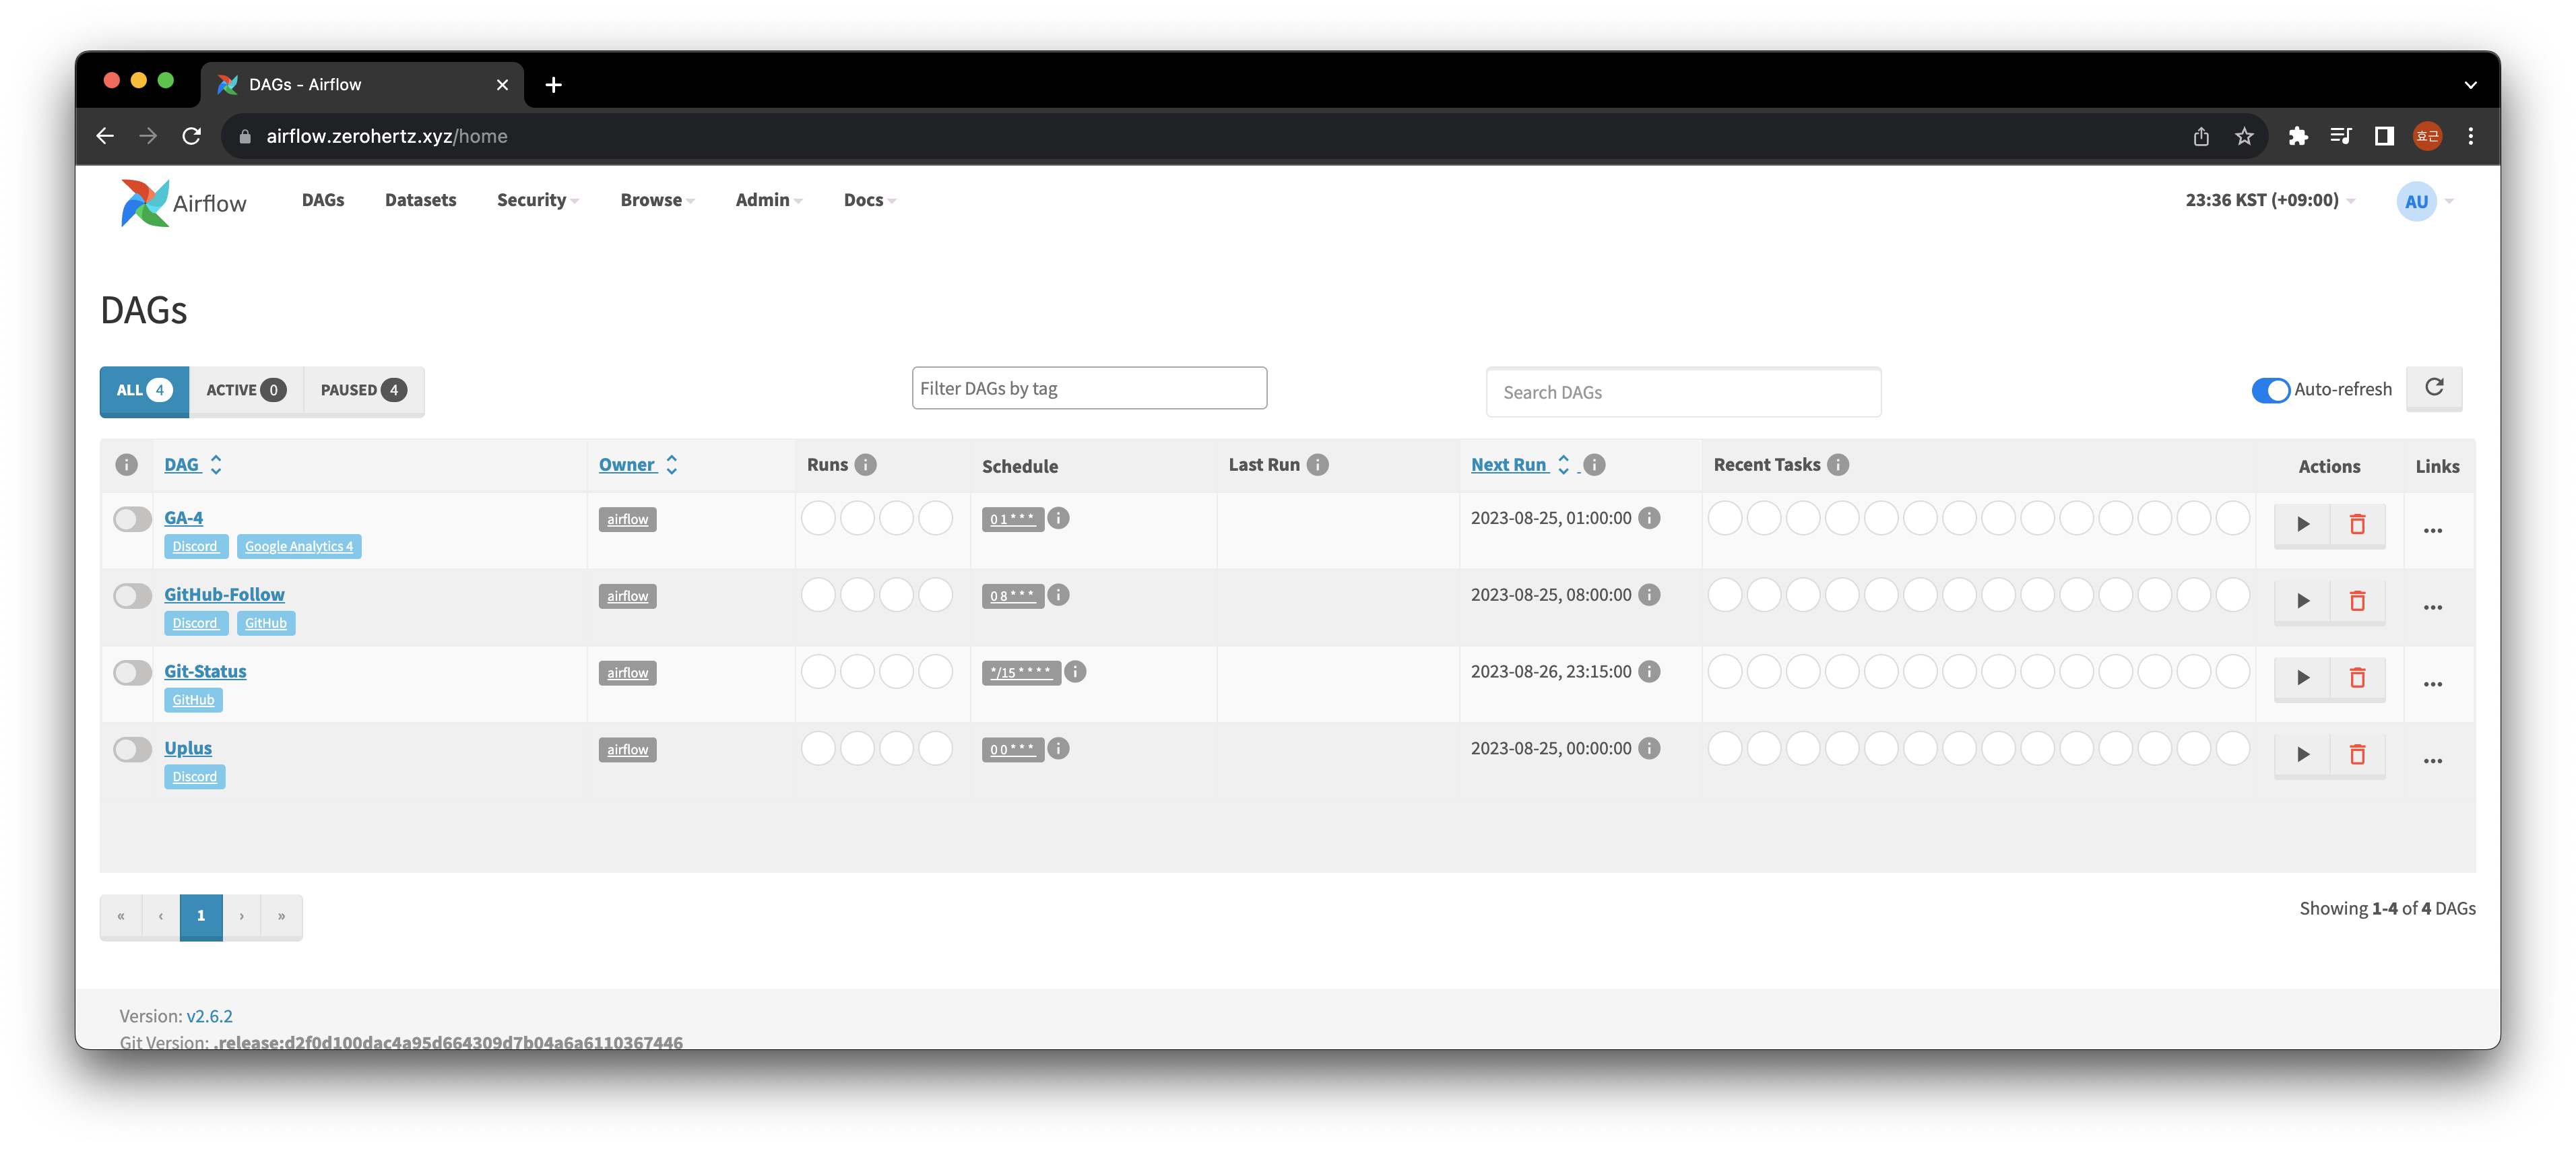
Task: Click the Filter DAGs by tag field
Action: tap(1089, 388)
